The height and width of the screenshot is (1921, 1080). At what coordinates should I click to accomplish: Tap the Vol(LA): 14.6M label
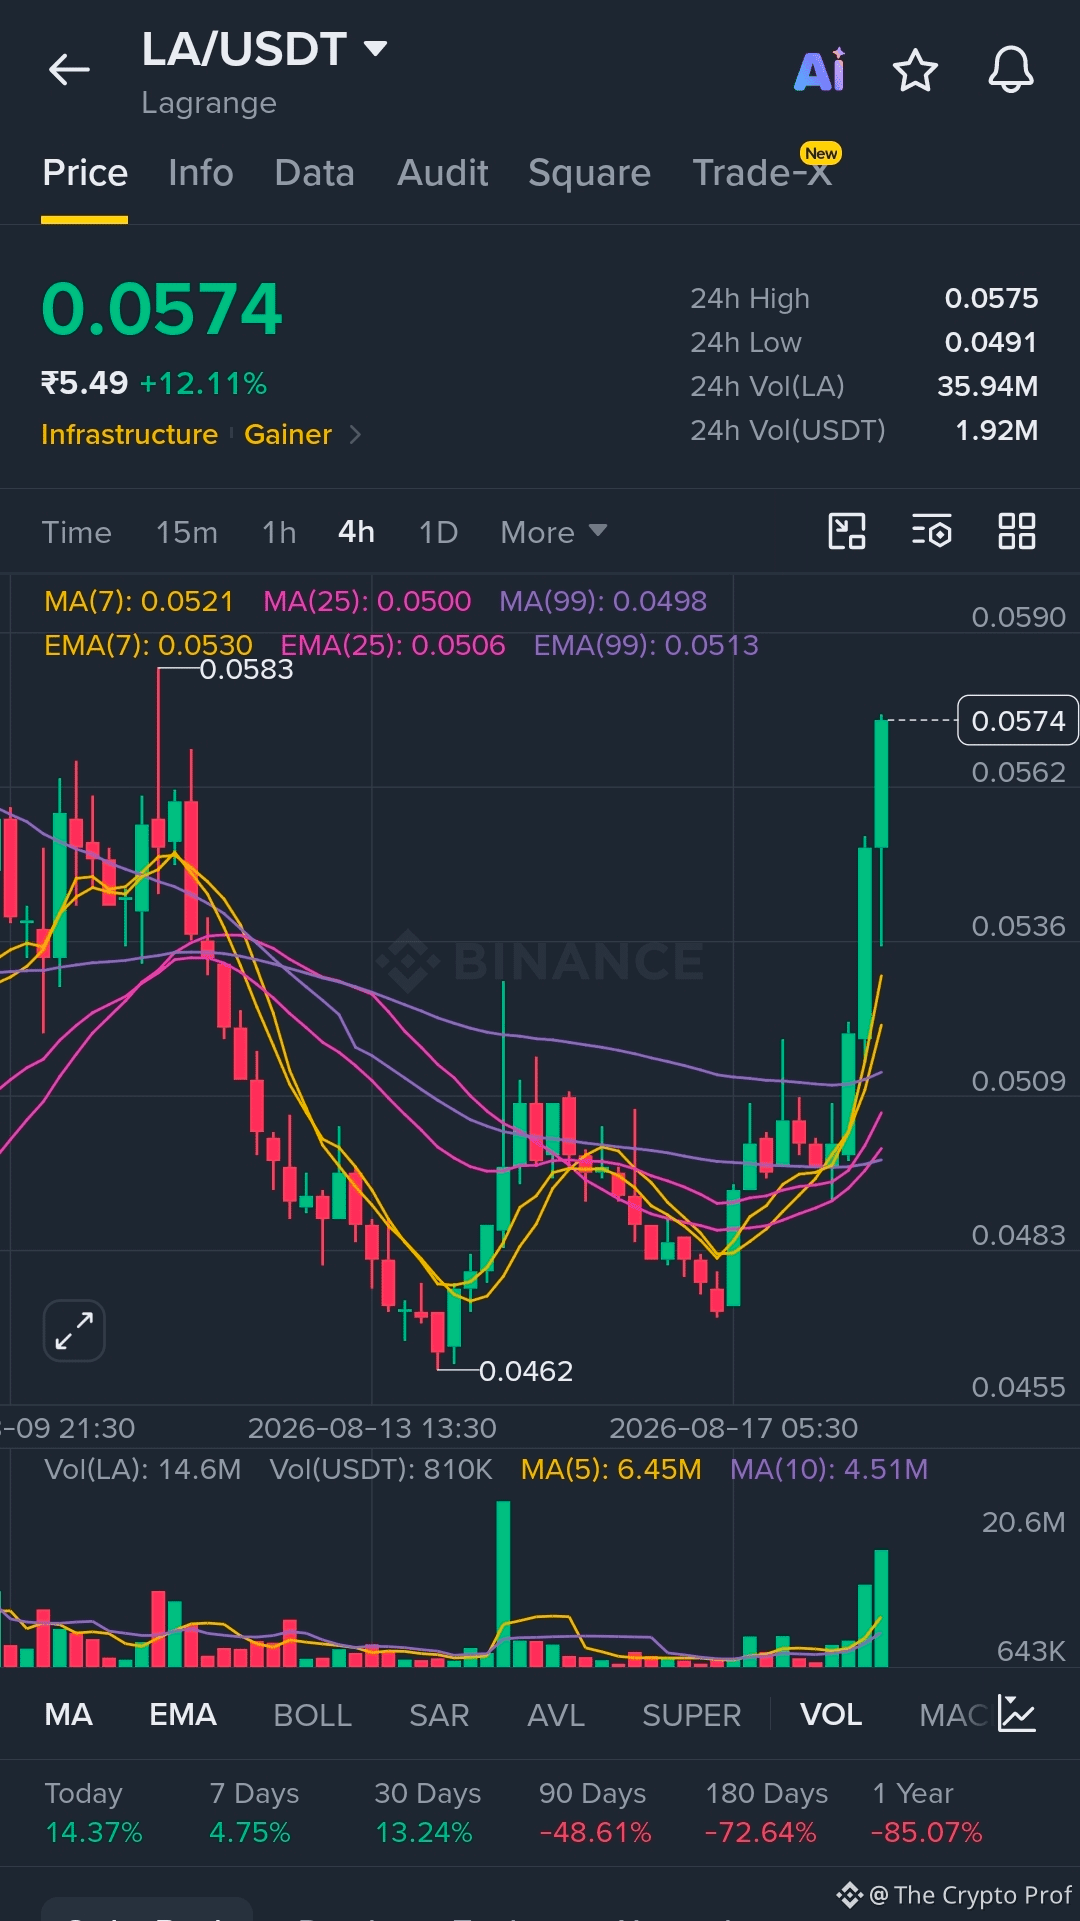tap(143, 1469)
